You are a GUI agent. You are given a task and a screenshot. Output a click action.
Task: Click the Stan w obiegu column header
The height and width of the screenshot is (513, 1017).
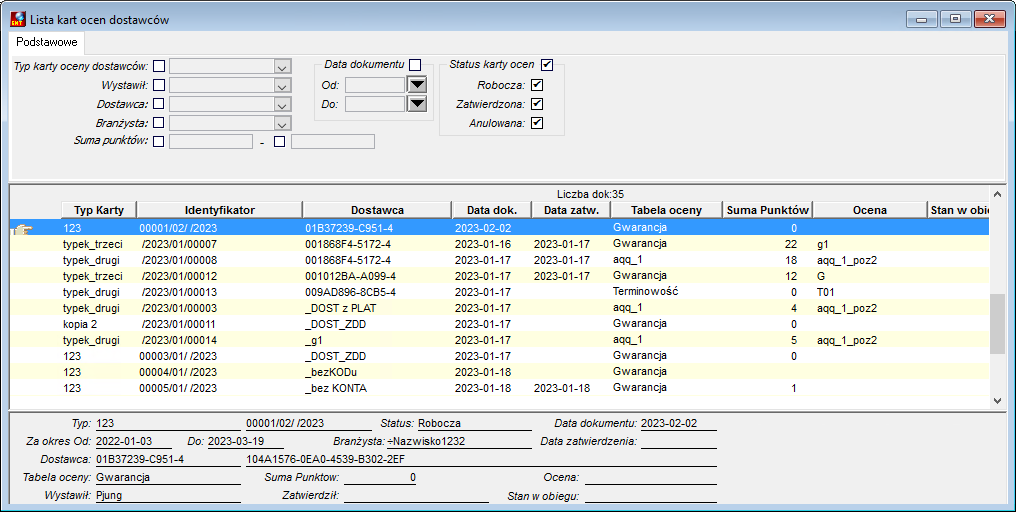pyautogui.click(x=958, y=210)
